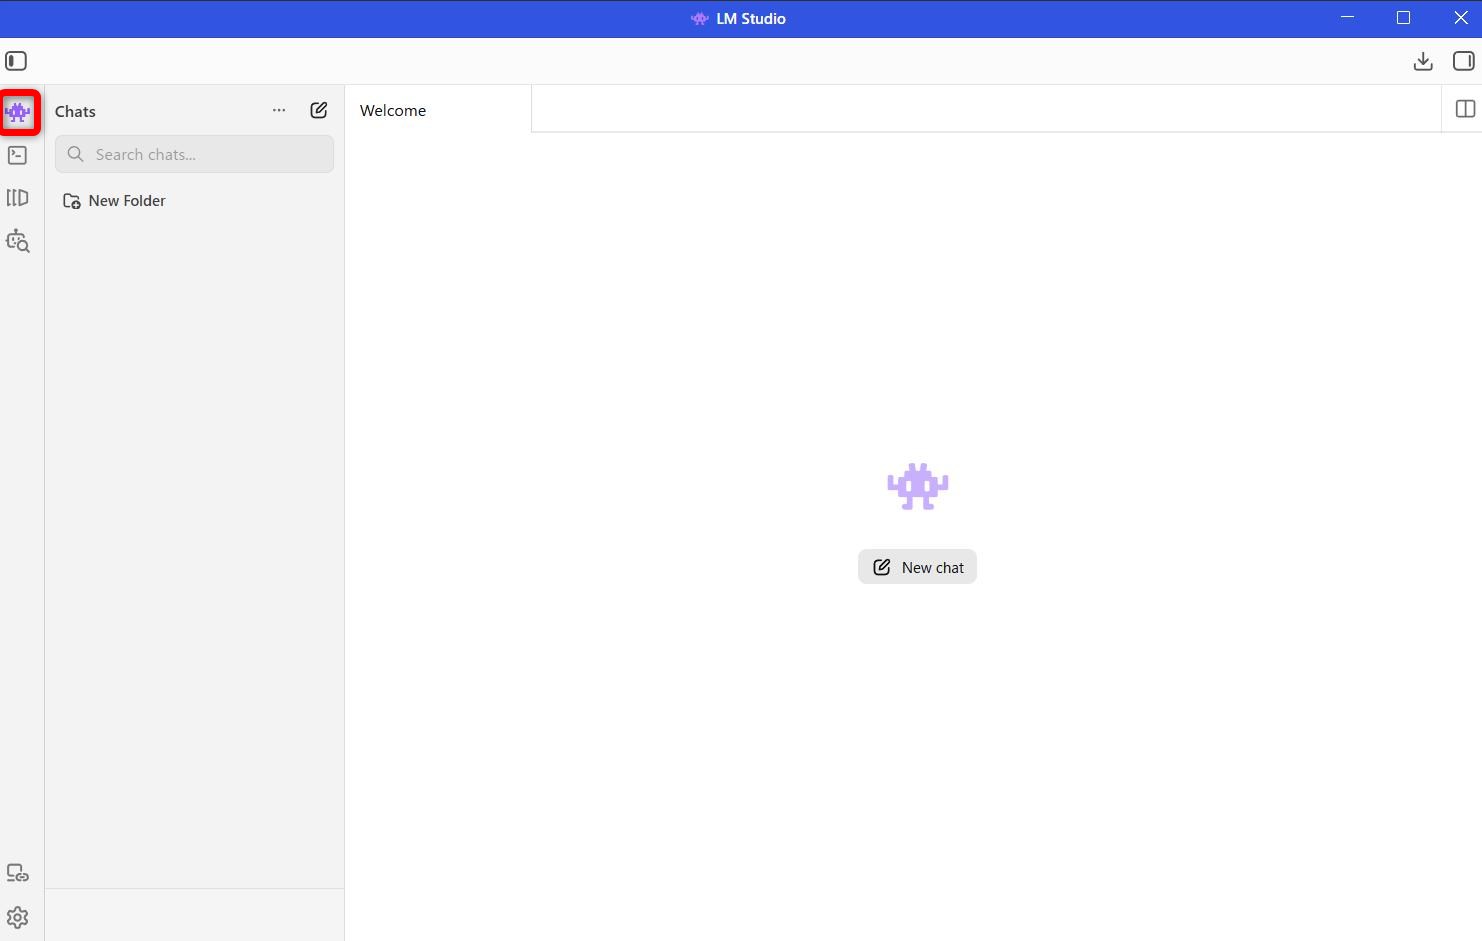Toggle the right sidebar panel
Screen dimensions: 1482x941
(1463, 61)
